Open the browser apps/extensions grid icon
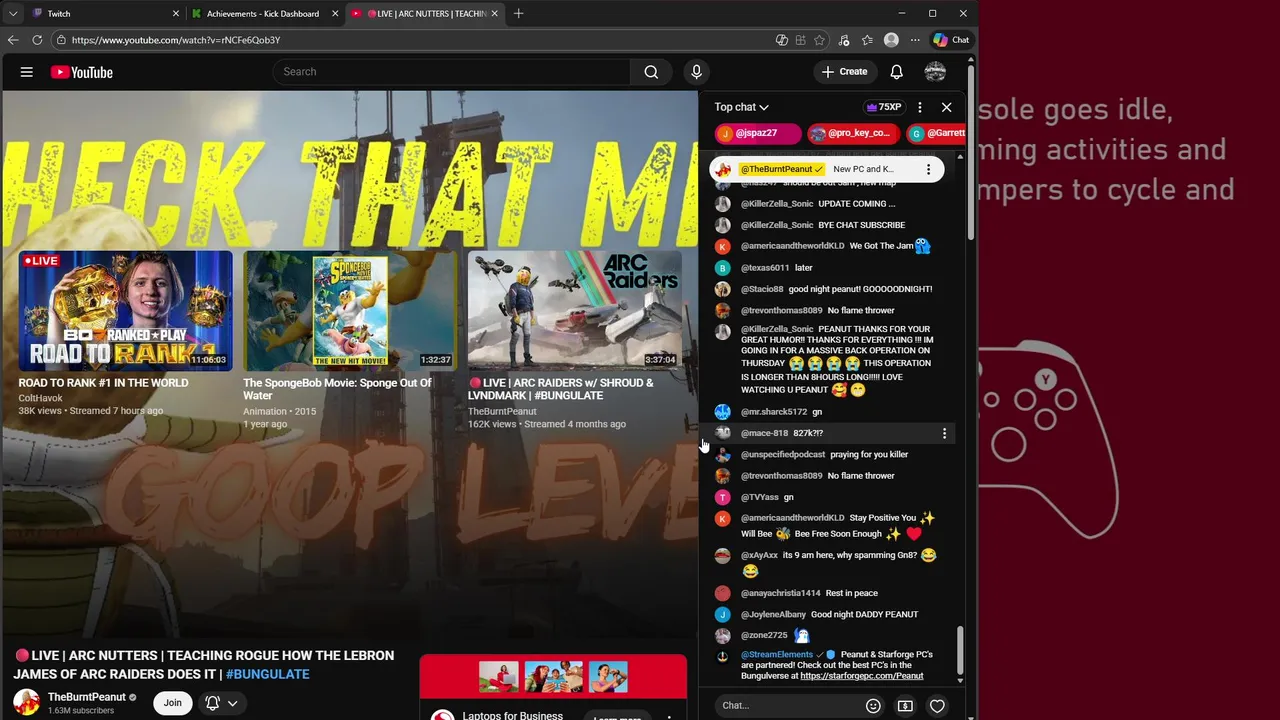 click(x=801, y=40)
